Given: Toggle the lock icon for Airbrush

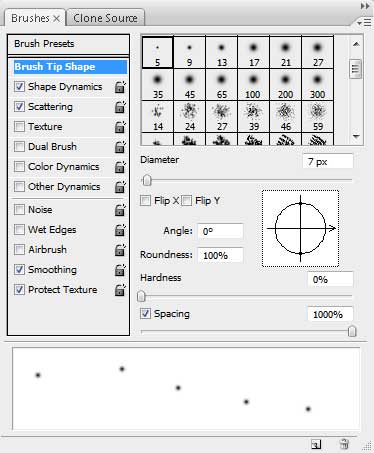Looking at the screenshot, I should (120, 250).
